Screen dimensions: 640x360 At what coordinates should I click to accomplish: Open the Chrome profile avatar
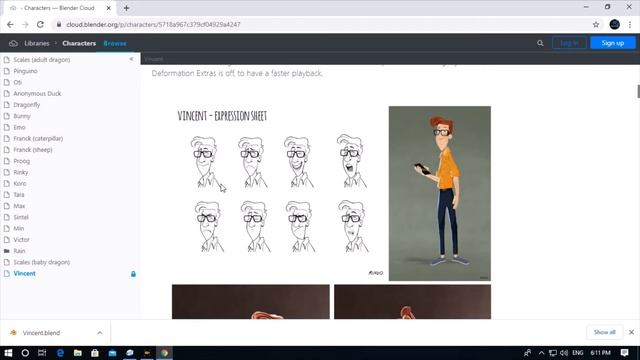click(614, 24)
